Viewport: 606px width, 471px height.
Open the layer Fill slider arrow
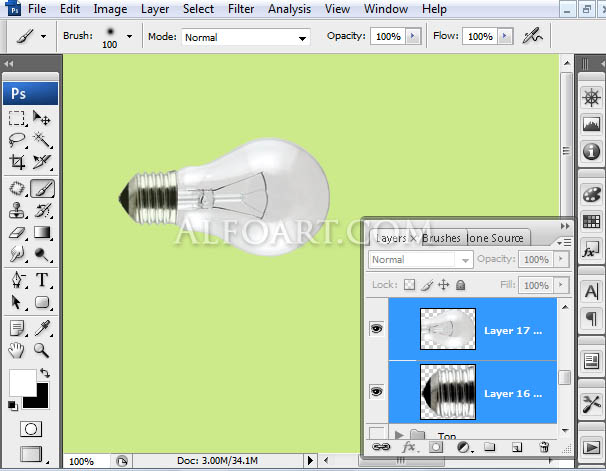point(561,285)
